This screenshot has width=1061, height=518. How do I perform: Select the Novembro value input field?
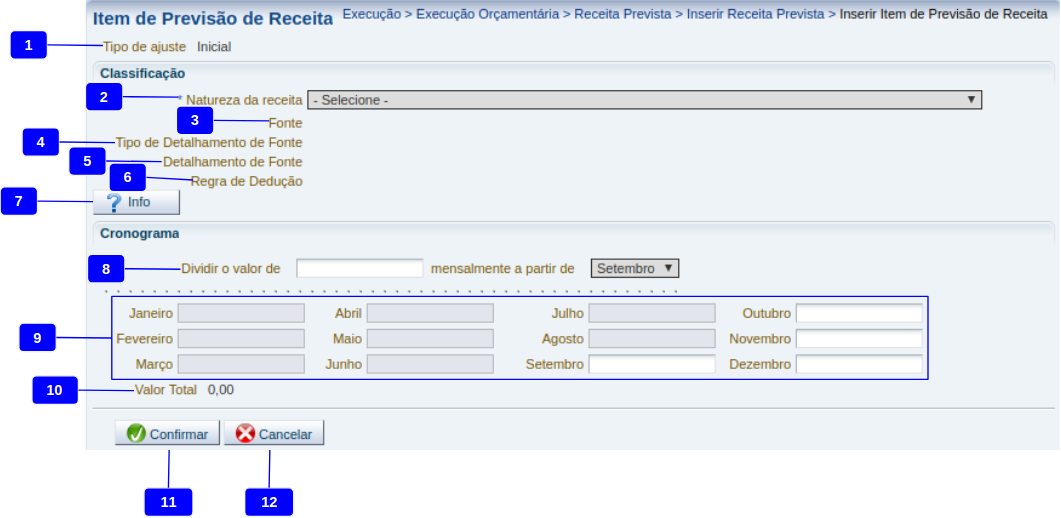[x=858, y=339]
